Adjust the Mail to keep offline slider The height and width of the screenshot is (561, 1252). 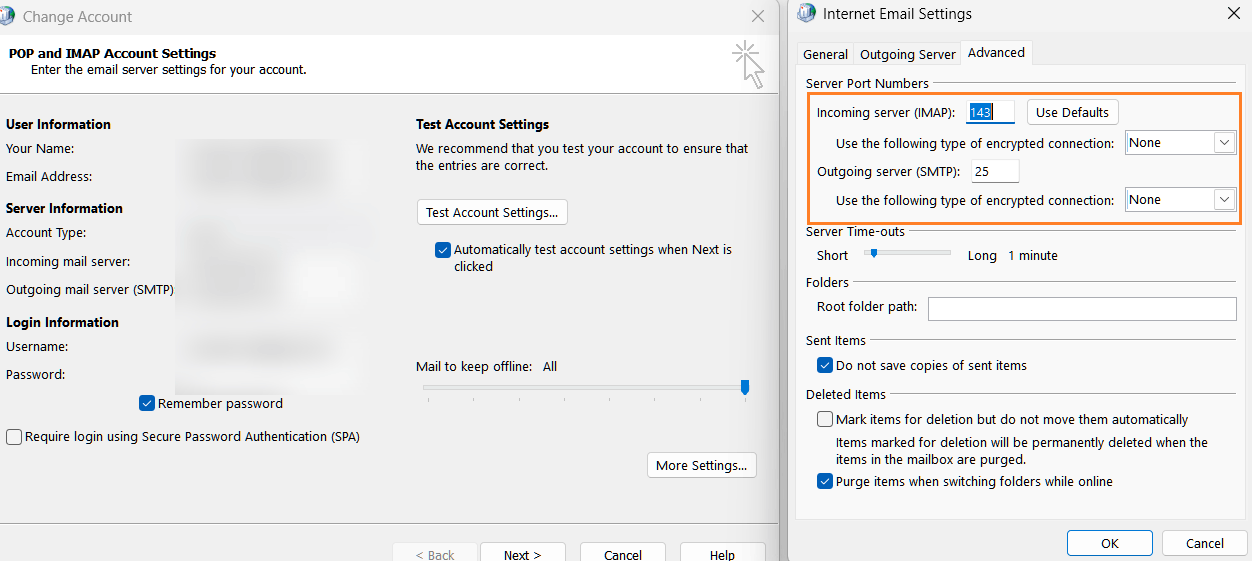(744, 387)
